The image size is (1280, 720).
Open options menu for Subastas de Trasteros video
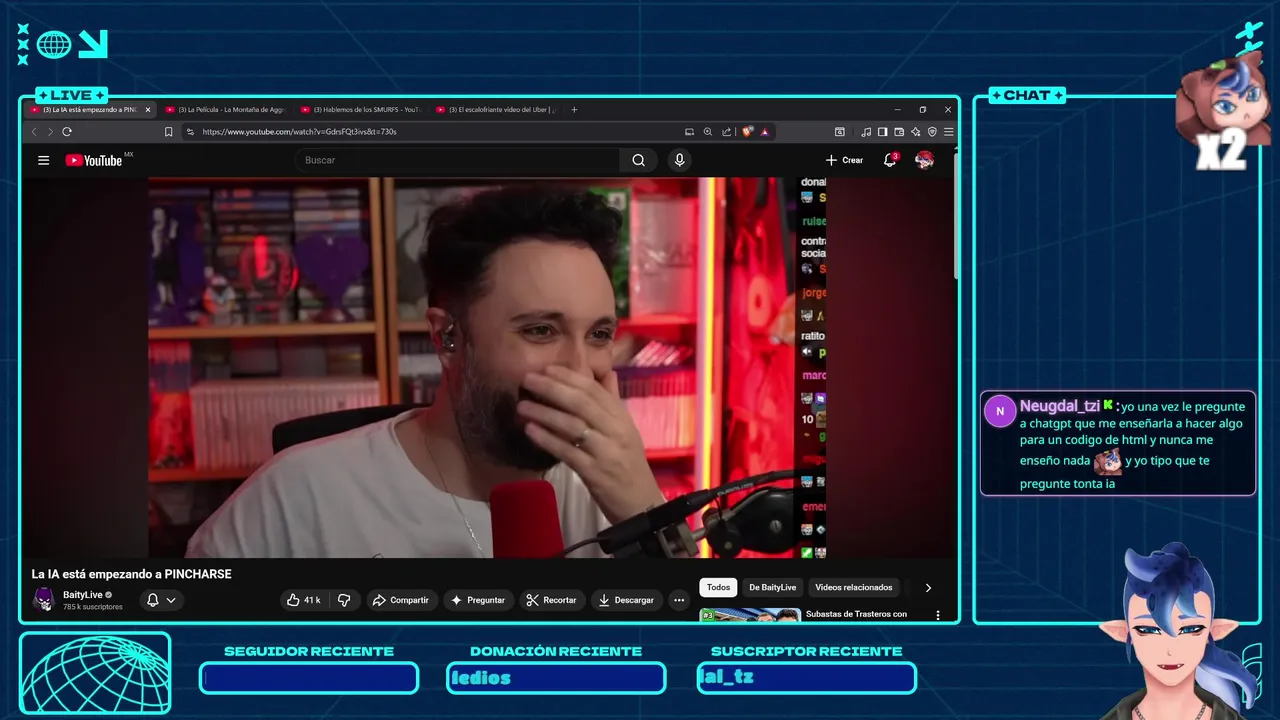click(938, 615)
